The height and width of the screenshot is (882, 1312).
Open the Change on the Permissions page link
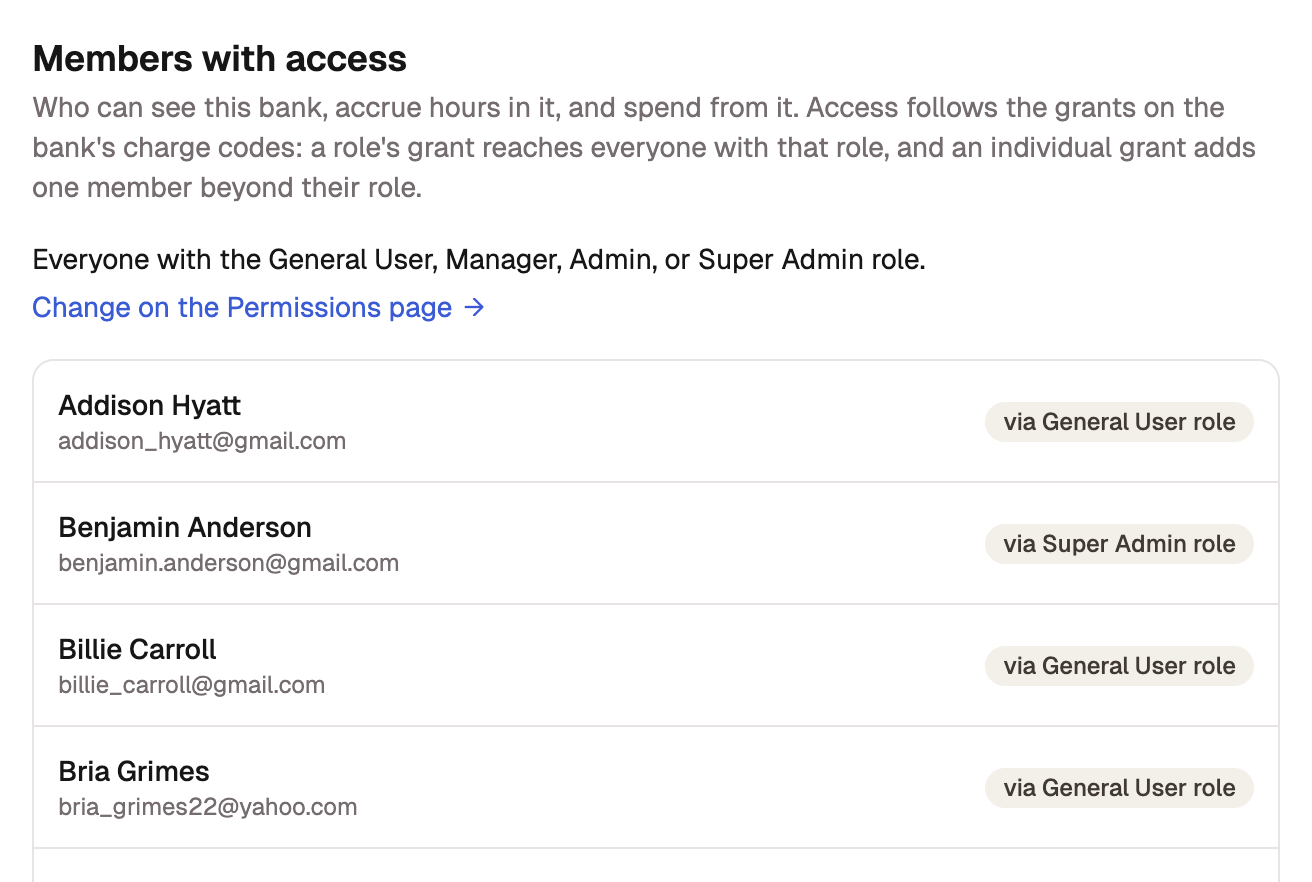click(258, 307)
